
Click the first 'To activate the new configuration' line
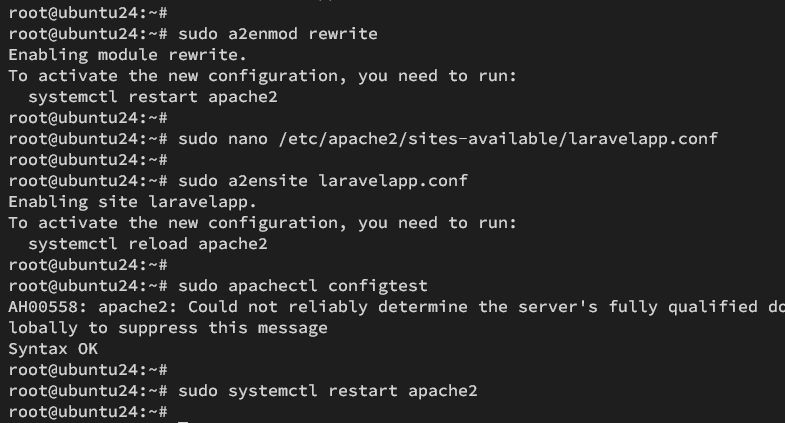pyautogui.click(x=262, y=76)
